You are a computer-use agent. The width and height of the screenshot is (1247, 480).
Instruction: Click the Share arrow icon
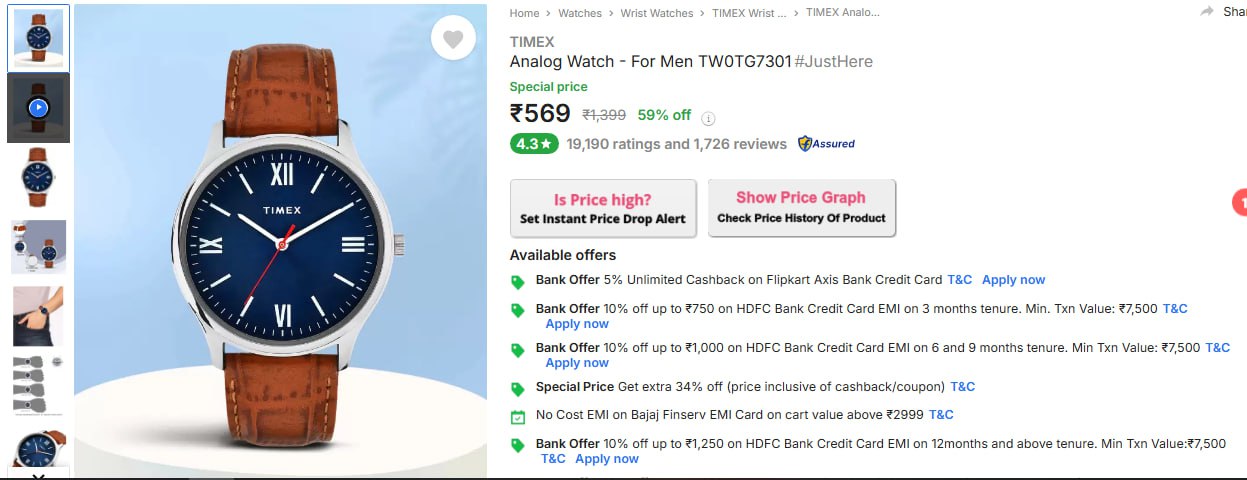click(1207, 12)
